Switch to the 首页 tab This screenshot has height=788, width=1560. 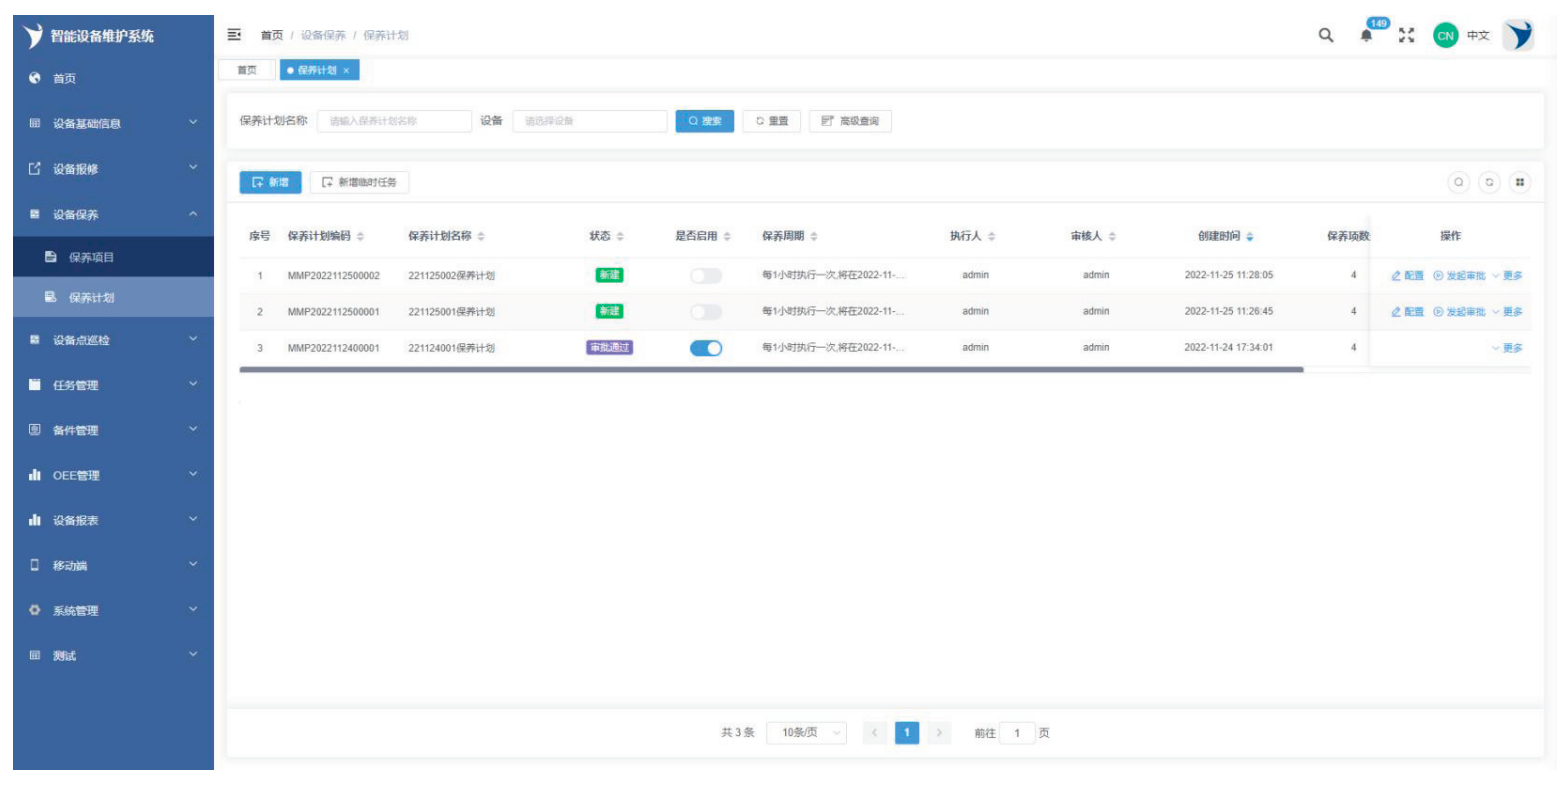[x=246, y=70]
